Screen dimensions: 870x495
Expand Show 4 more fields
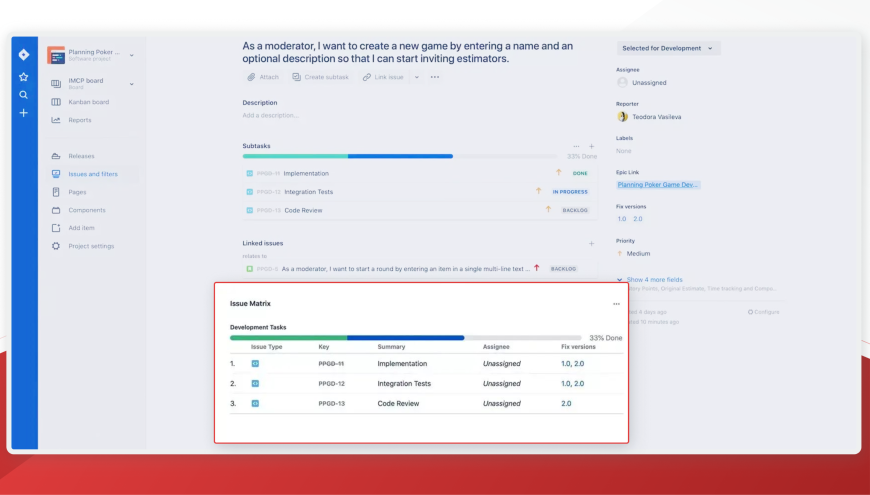(x=650, y=279)
